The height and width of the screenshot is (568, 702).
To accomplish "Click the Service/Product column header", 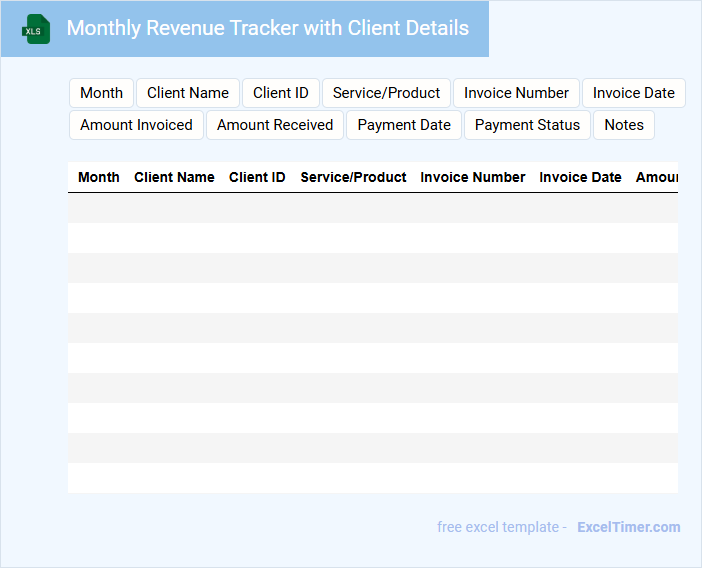I will tap(353, 177).
